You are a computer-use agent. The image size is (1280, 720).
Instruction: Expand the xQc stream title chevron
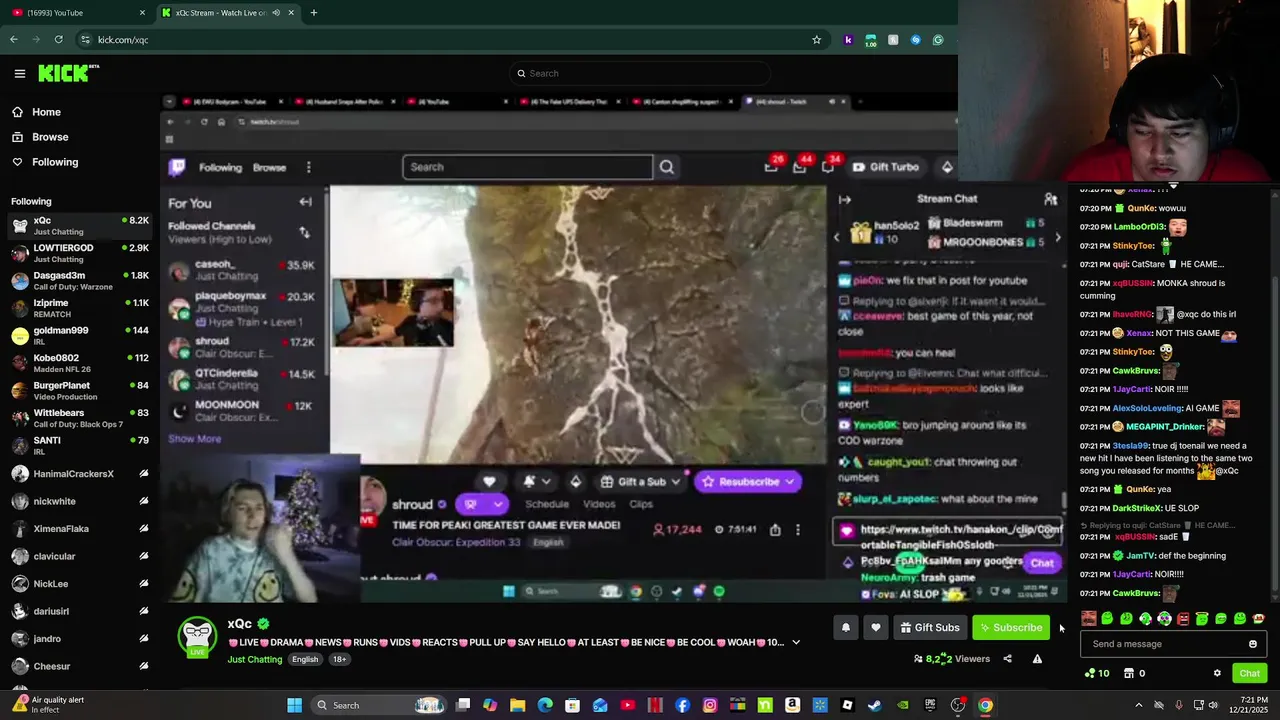click(x=796, y=642)
